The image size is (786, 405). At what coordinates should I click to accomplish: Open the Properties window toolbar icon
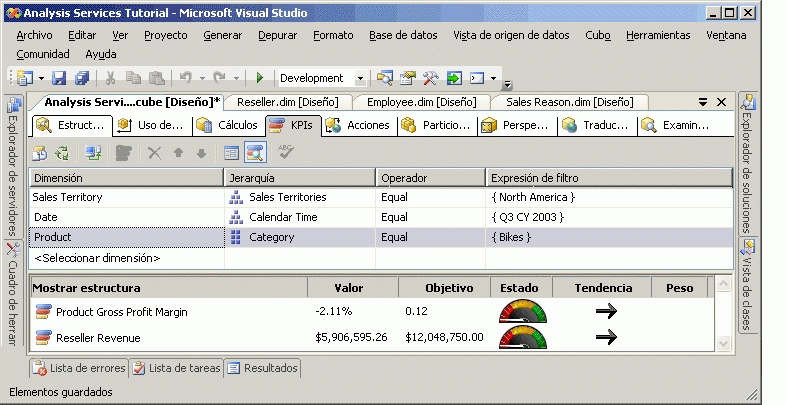click(x=408, y=78)
